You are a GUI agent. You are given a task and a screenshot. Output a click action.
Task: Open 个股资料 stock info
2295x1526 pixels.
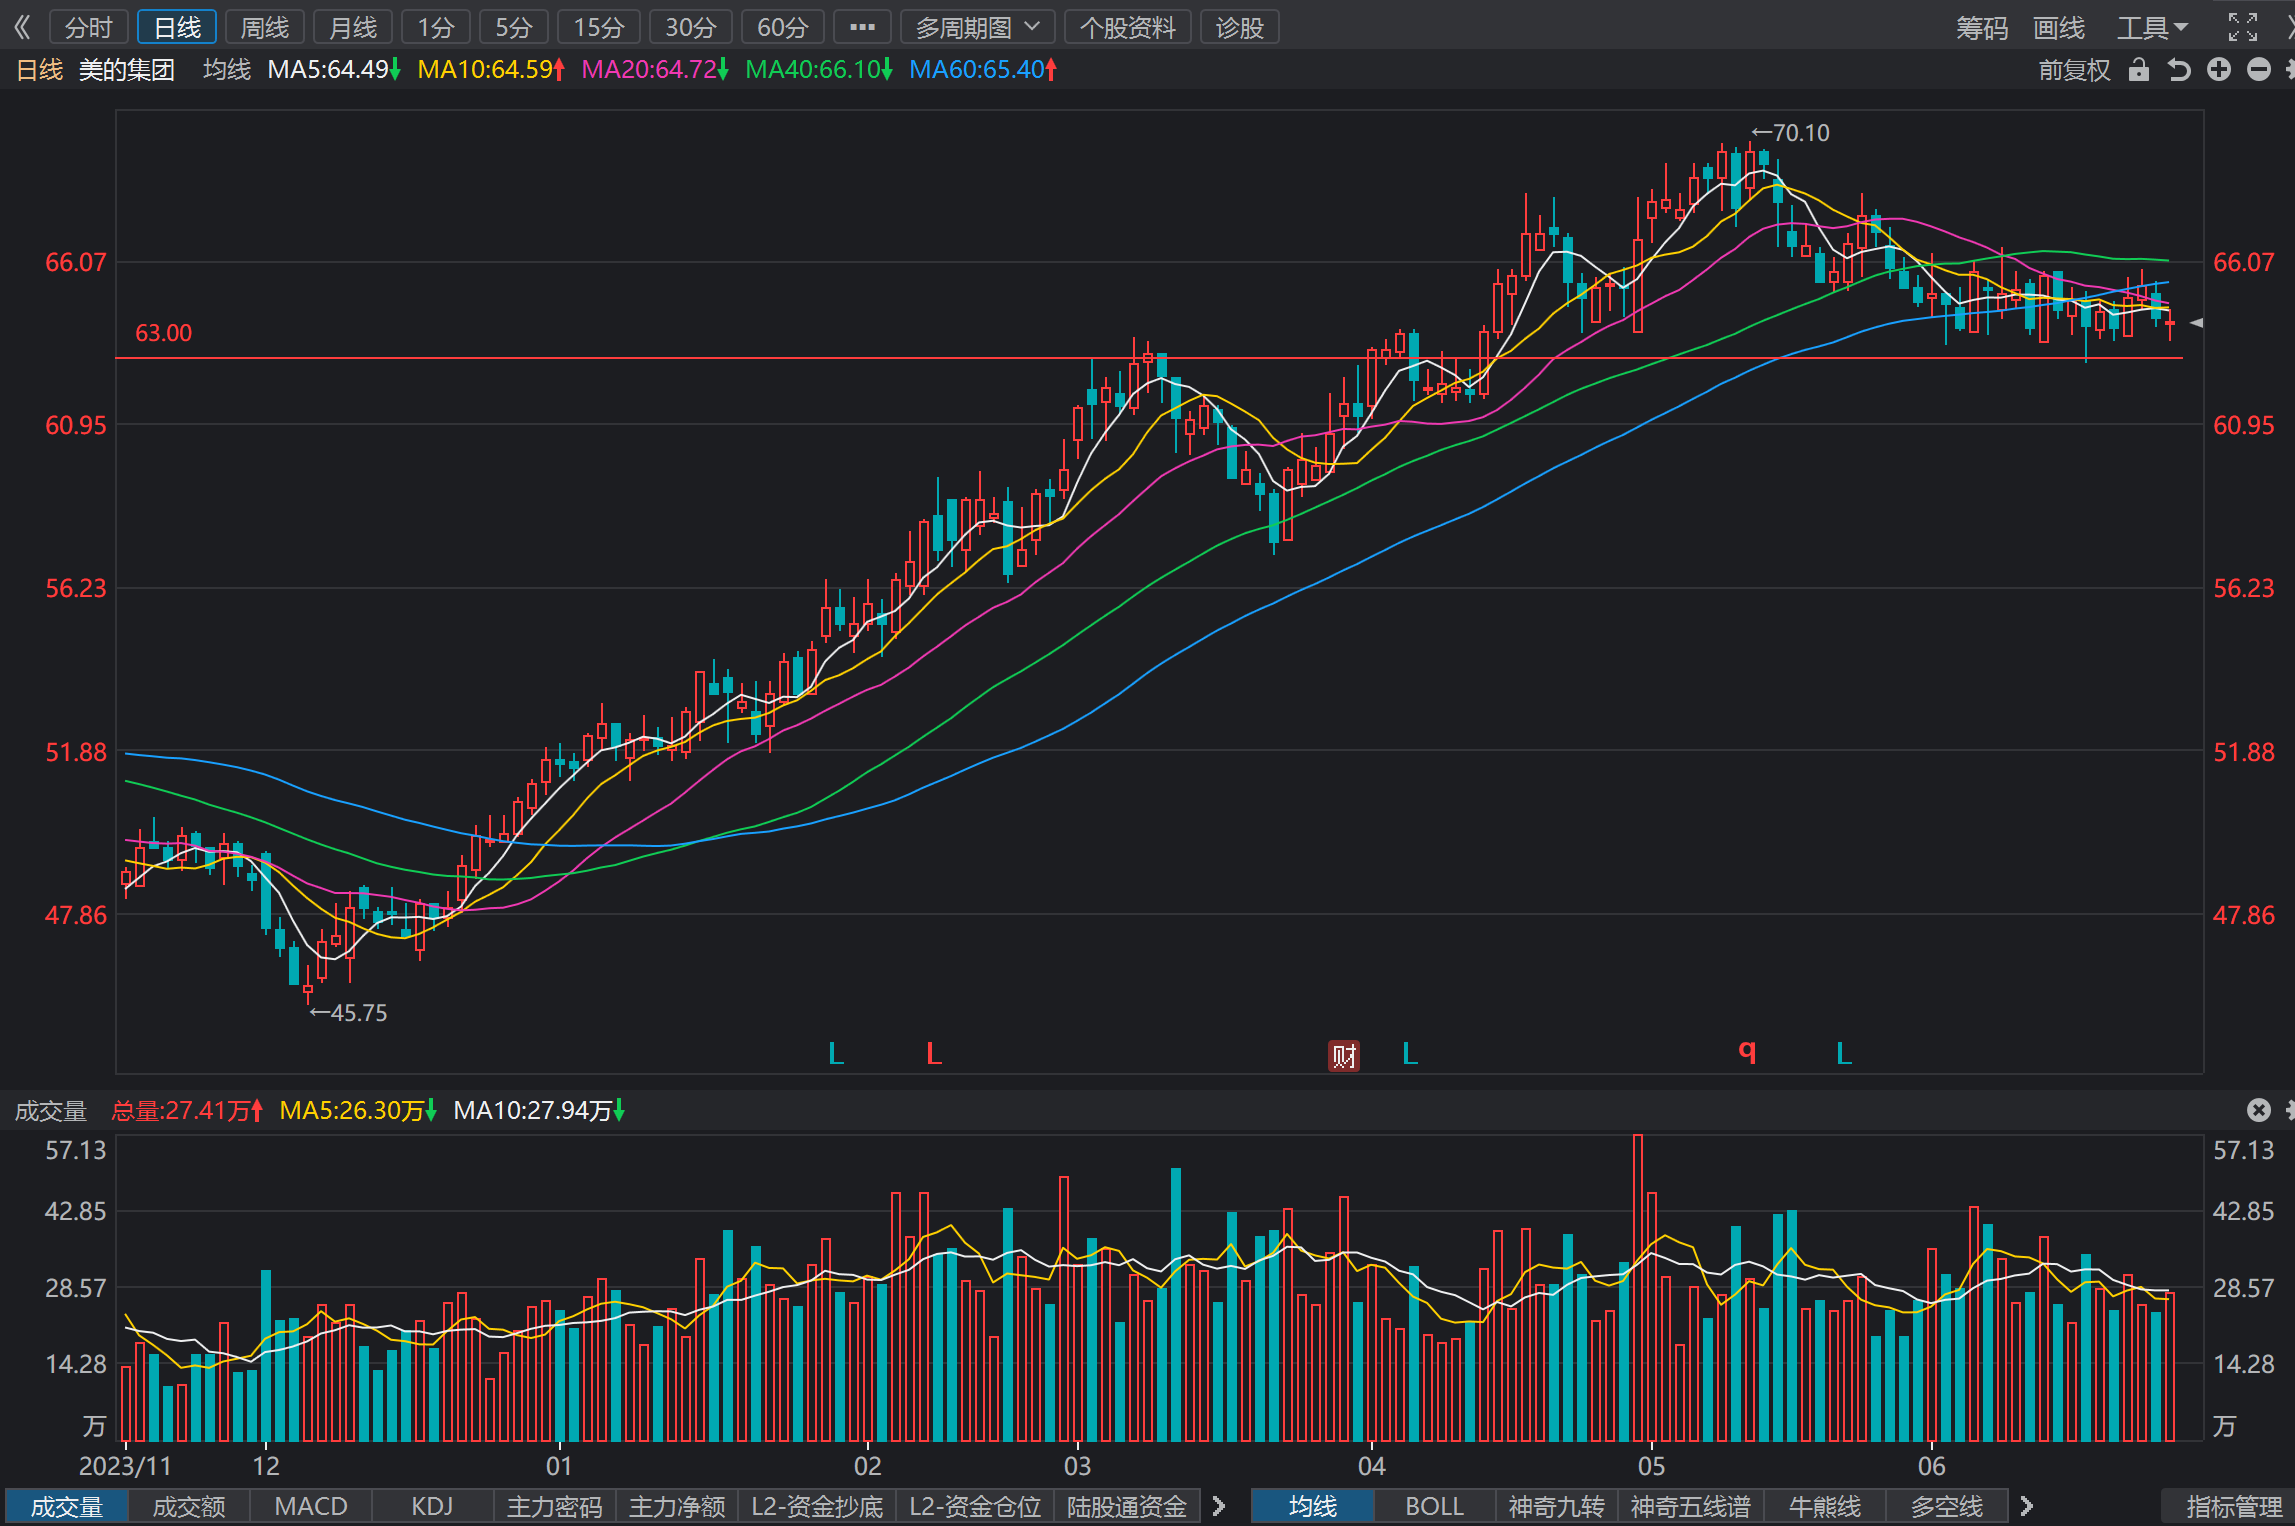(1128, 27)
